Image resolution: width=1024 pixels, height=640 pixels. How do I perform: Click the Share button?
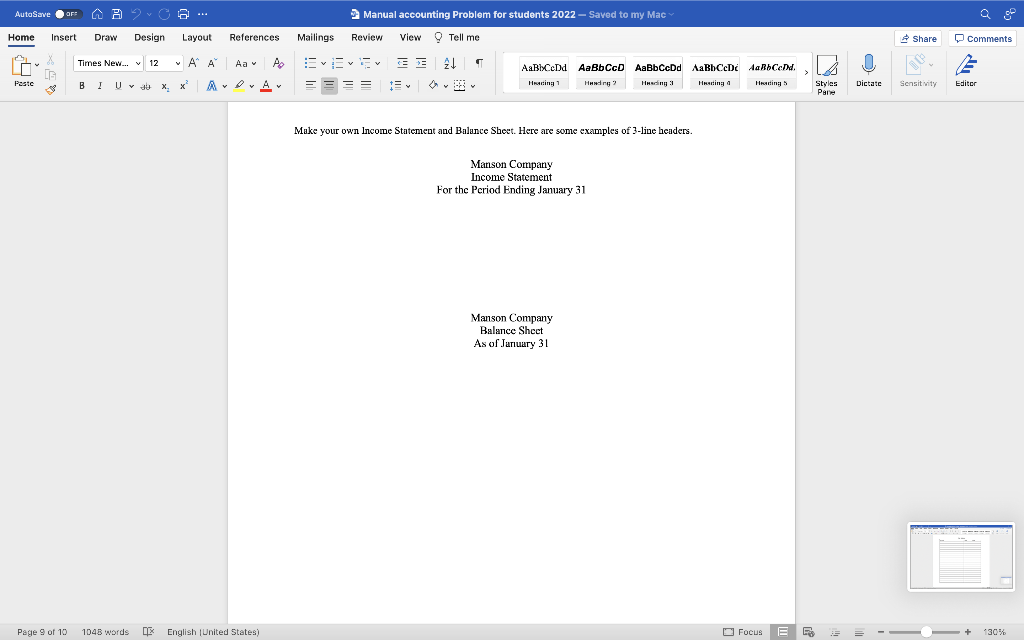918,39
